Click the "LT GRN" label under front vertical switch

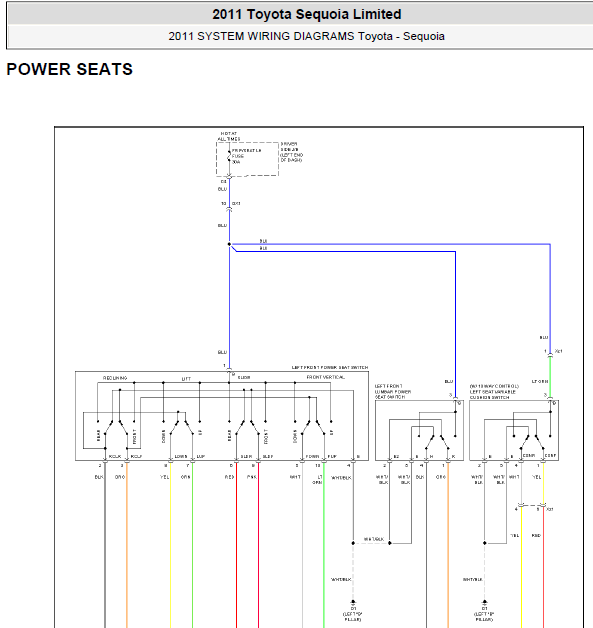coord(318,480)
